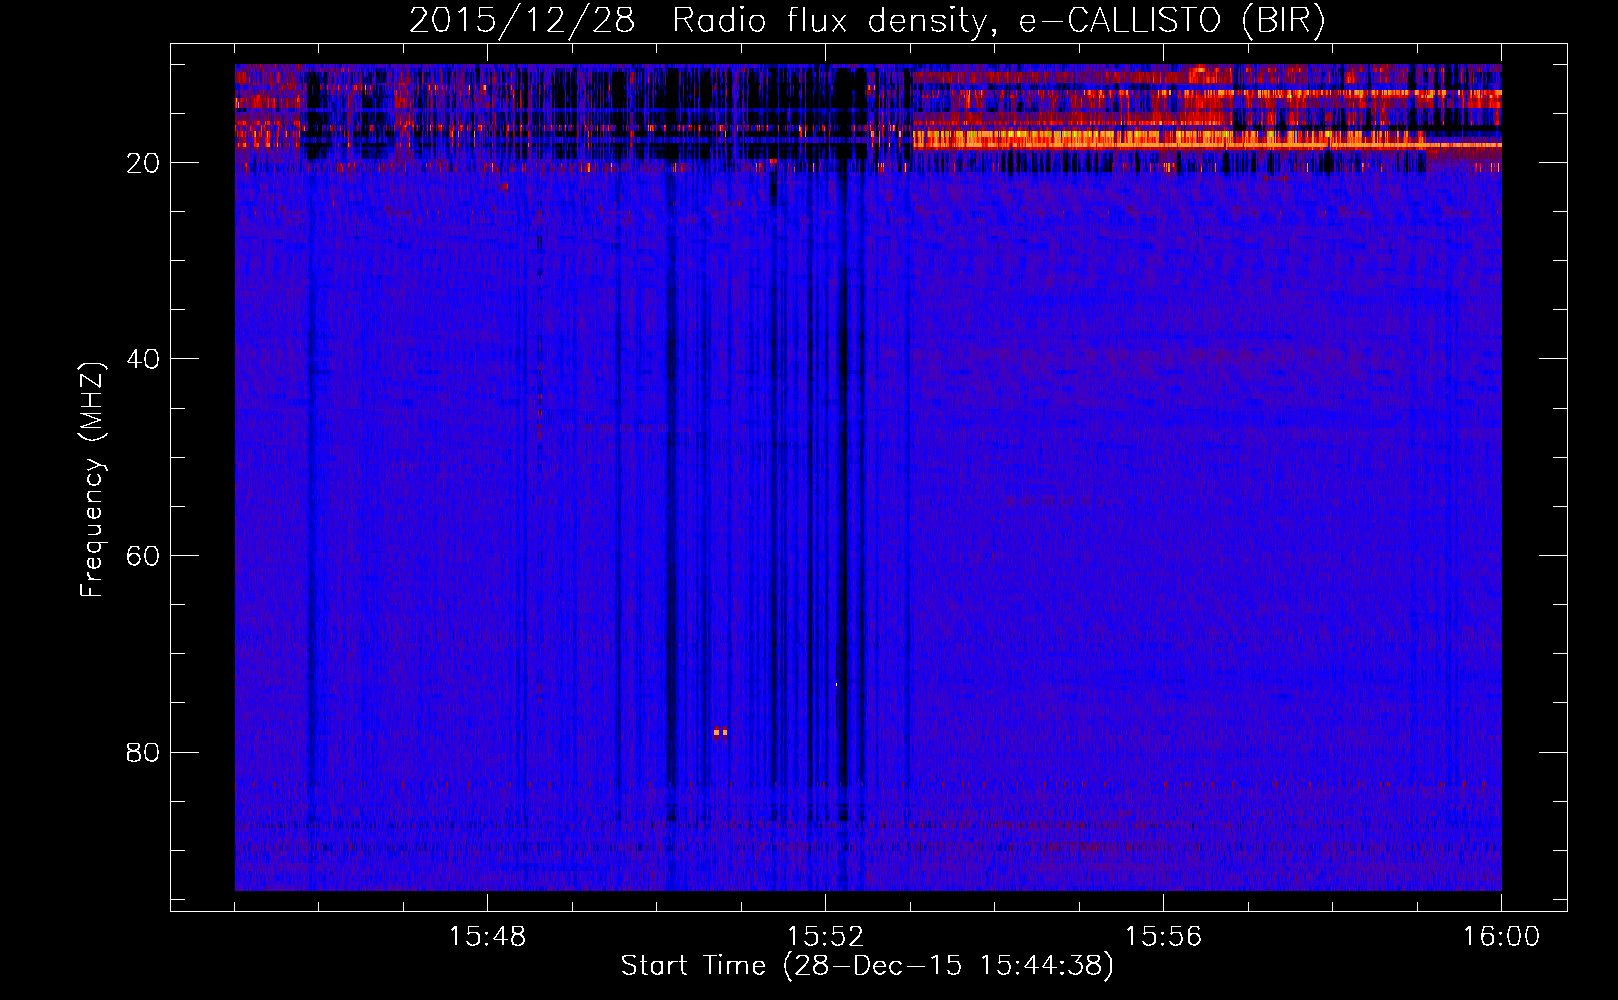Viewport: 1618px width, 1000px height.
Task: Click the 'Frequency (MHZ)' axis label
Action: [92, 480]
